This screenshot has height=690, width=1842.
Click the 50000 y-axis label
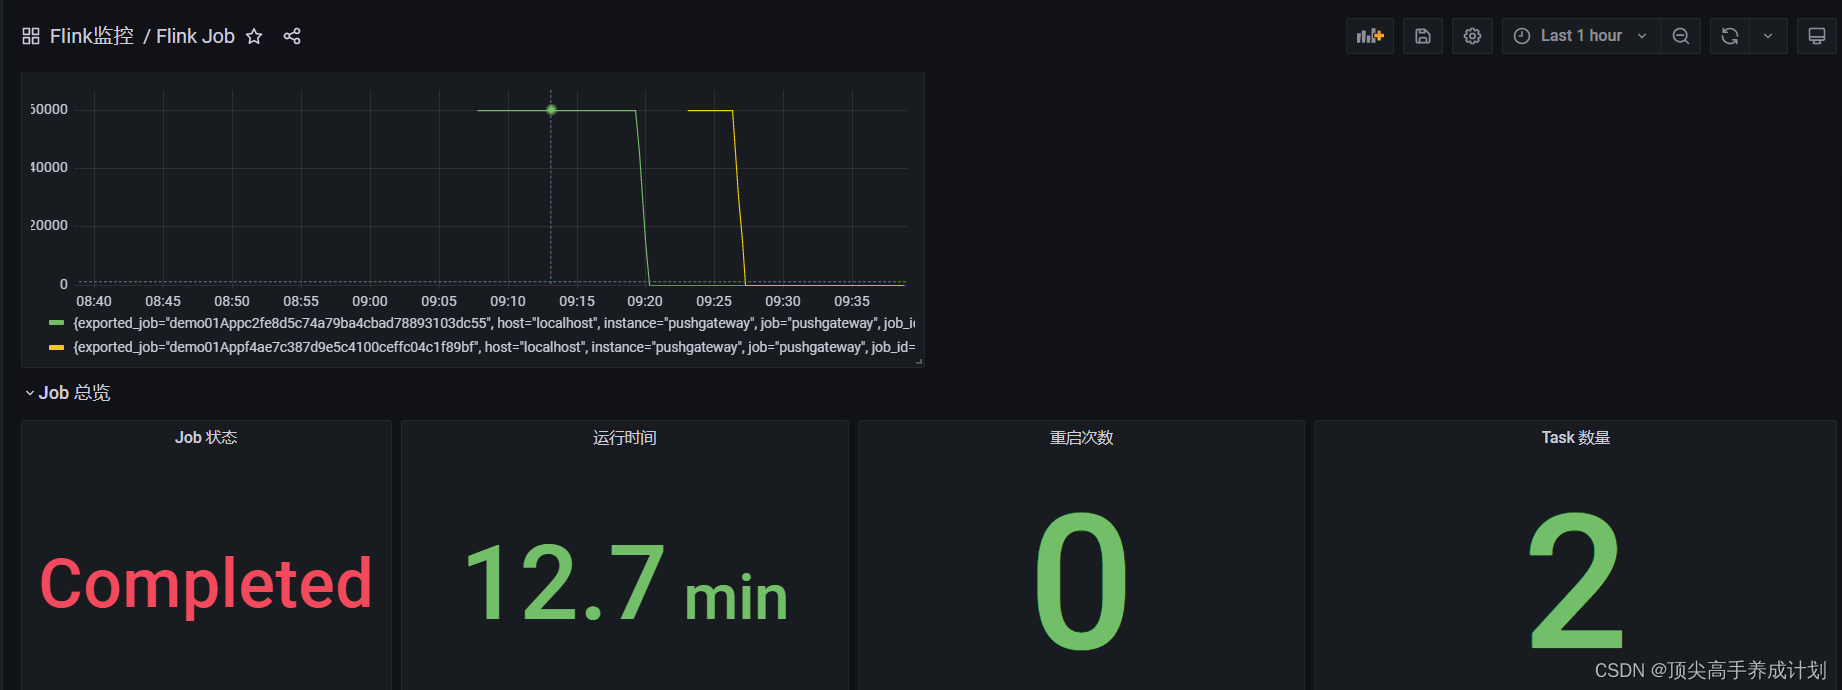pos(49,109)
